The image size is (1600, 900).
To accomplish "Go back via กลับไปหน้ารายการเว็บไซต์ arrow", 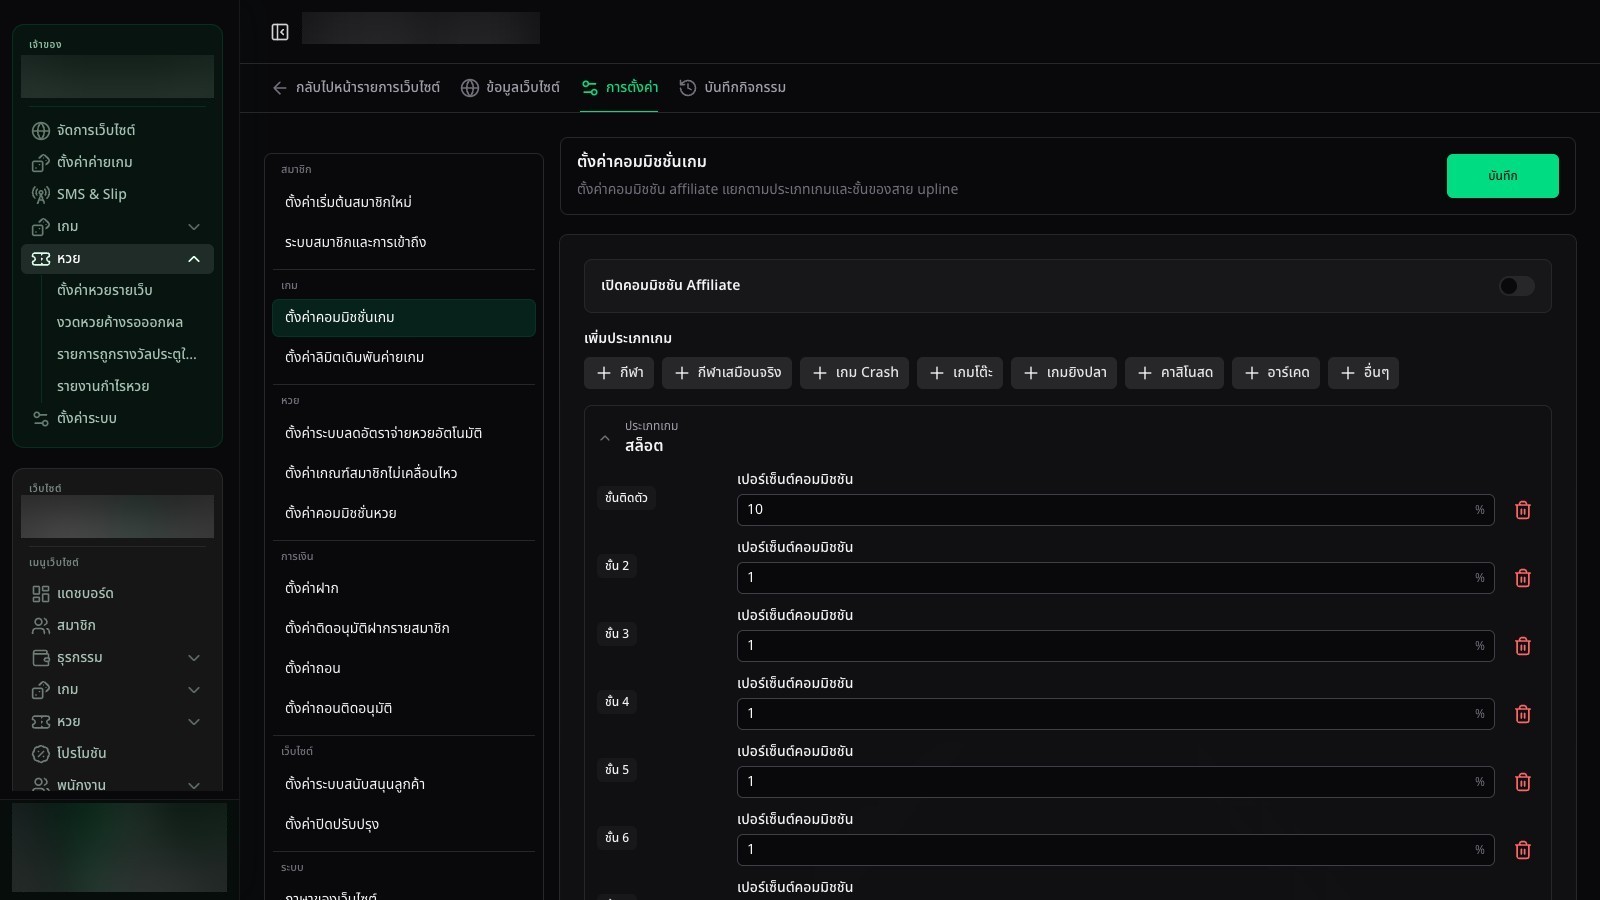I will (280, 88).
